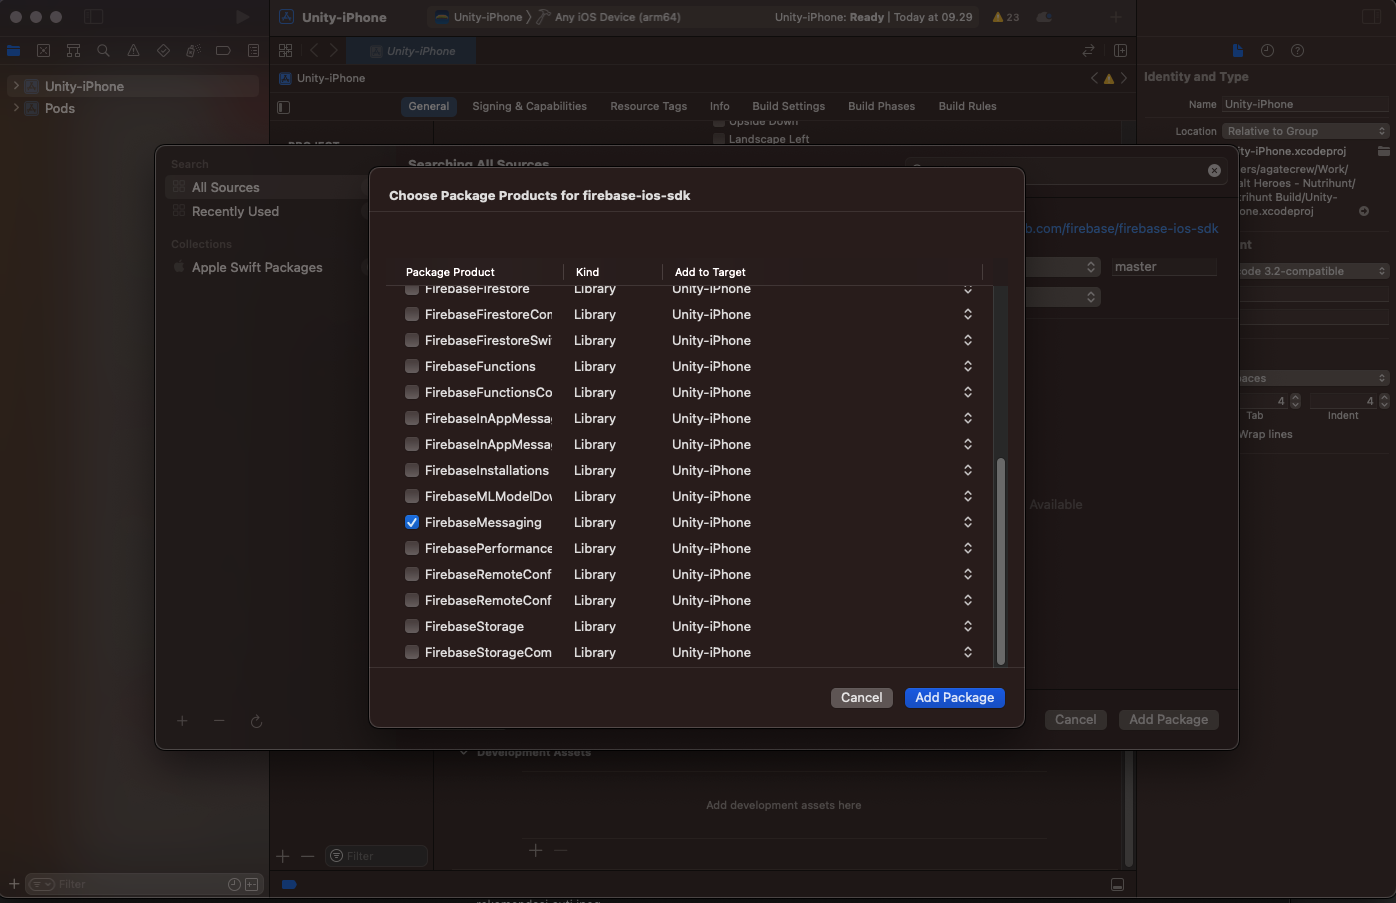The image size is (1396, 903).
Task: Open target dropdown for FirebaseMessaging row
Action: tap(967, 522)
